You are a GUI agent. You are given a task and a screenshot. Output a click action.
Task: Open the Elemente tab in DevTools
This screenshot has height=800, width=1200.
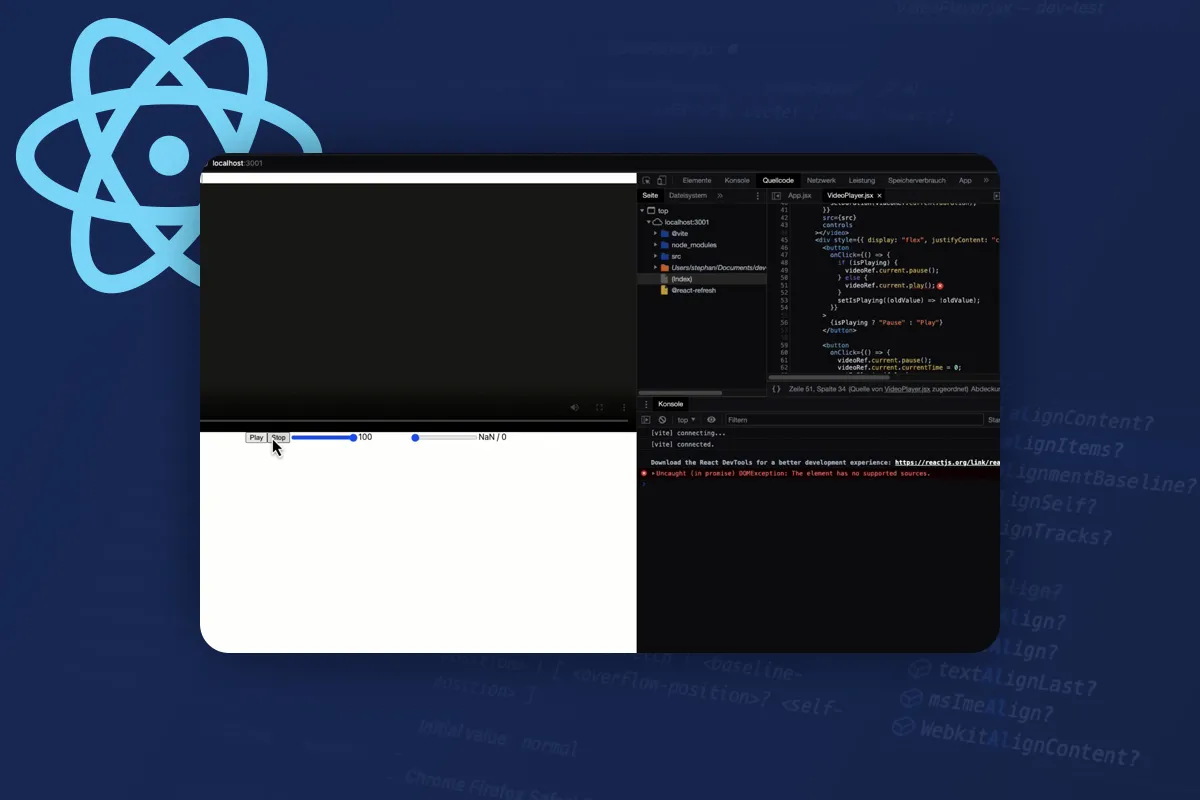(697, 180)
